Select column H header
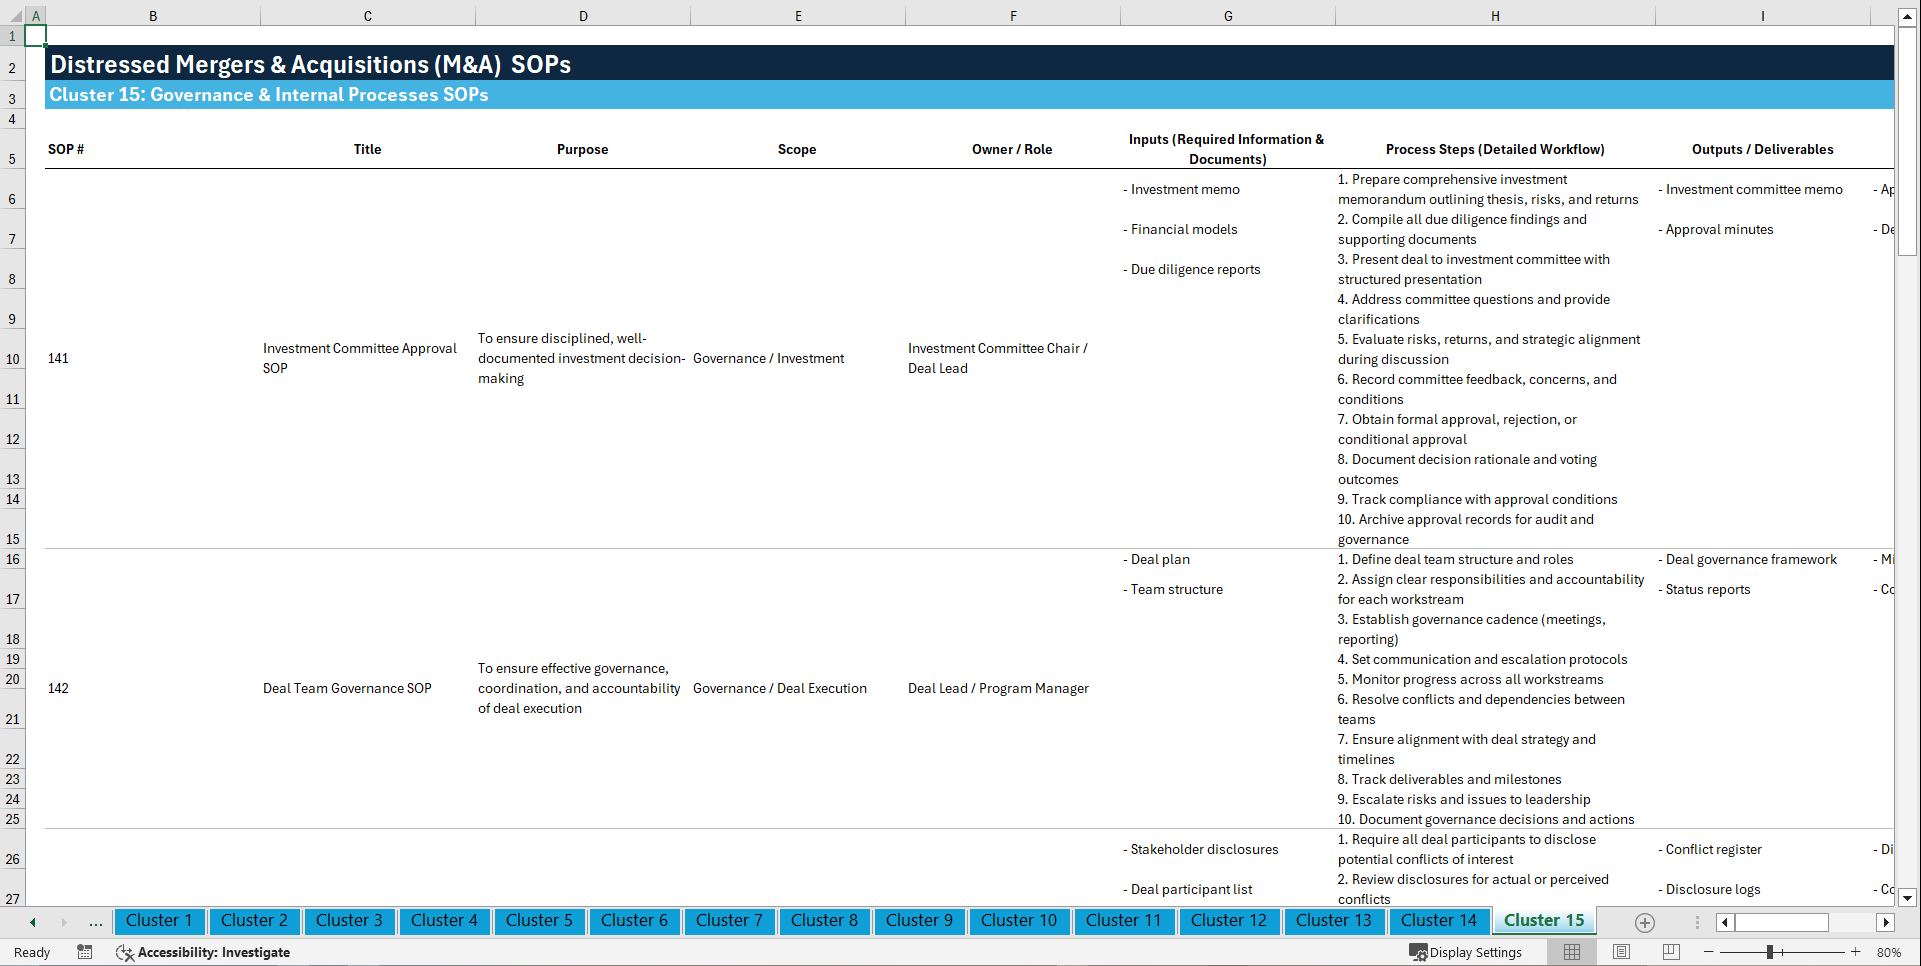 pyautogui.click(x=1494, y=15)
